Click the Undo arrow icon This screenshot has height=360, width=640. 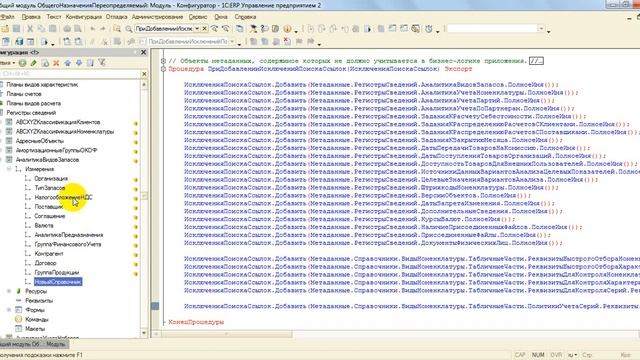(93, 29)
